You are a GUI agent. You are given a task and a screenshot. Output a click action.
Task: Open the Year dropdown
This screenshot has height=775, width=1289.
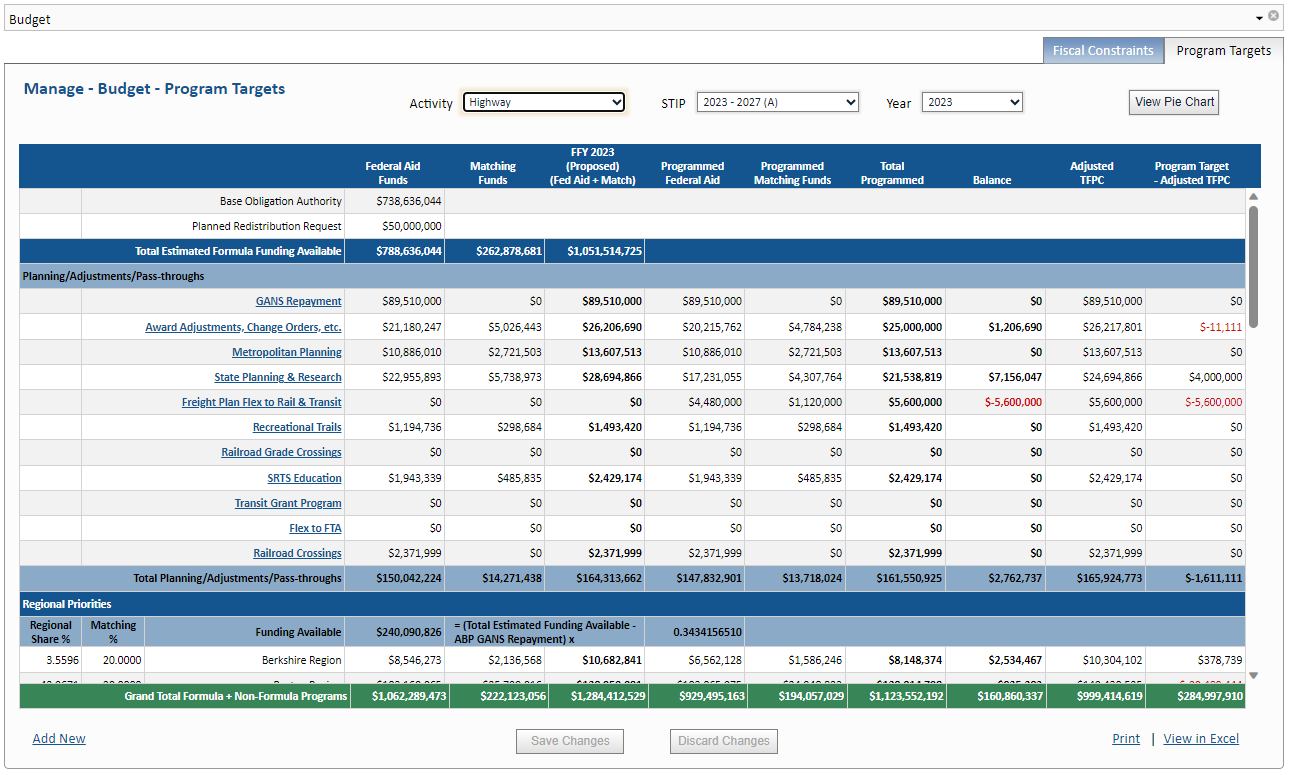[x=971, y=102]
